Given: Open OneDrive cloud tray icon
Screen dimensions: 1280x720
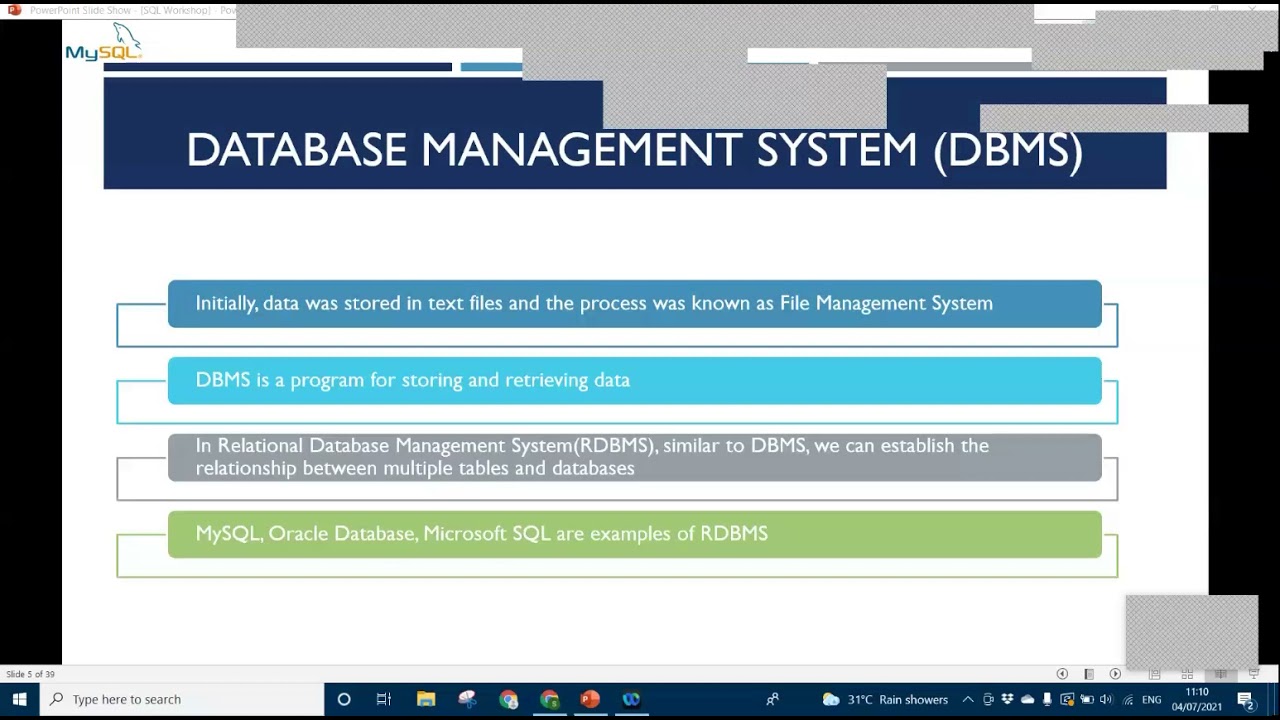Looking at the screenshot, I should point(1027,699).
